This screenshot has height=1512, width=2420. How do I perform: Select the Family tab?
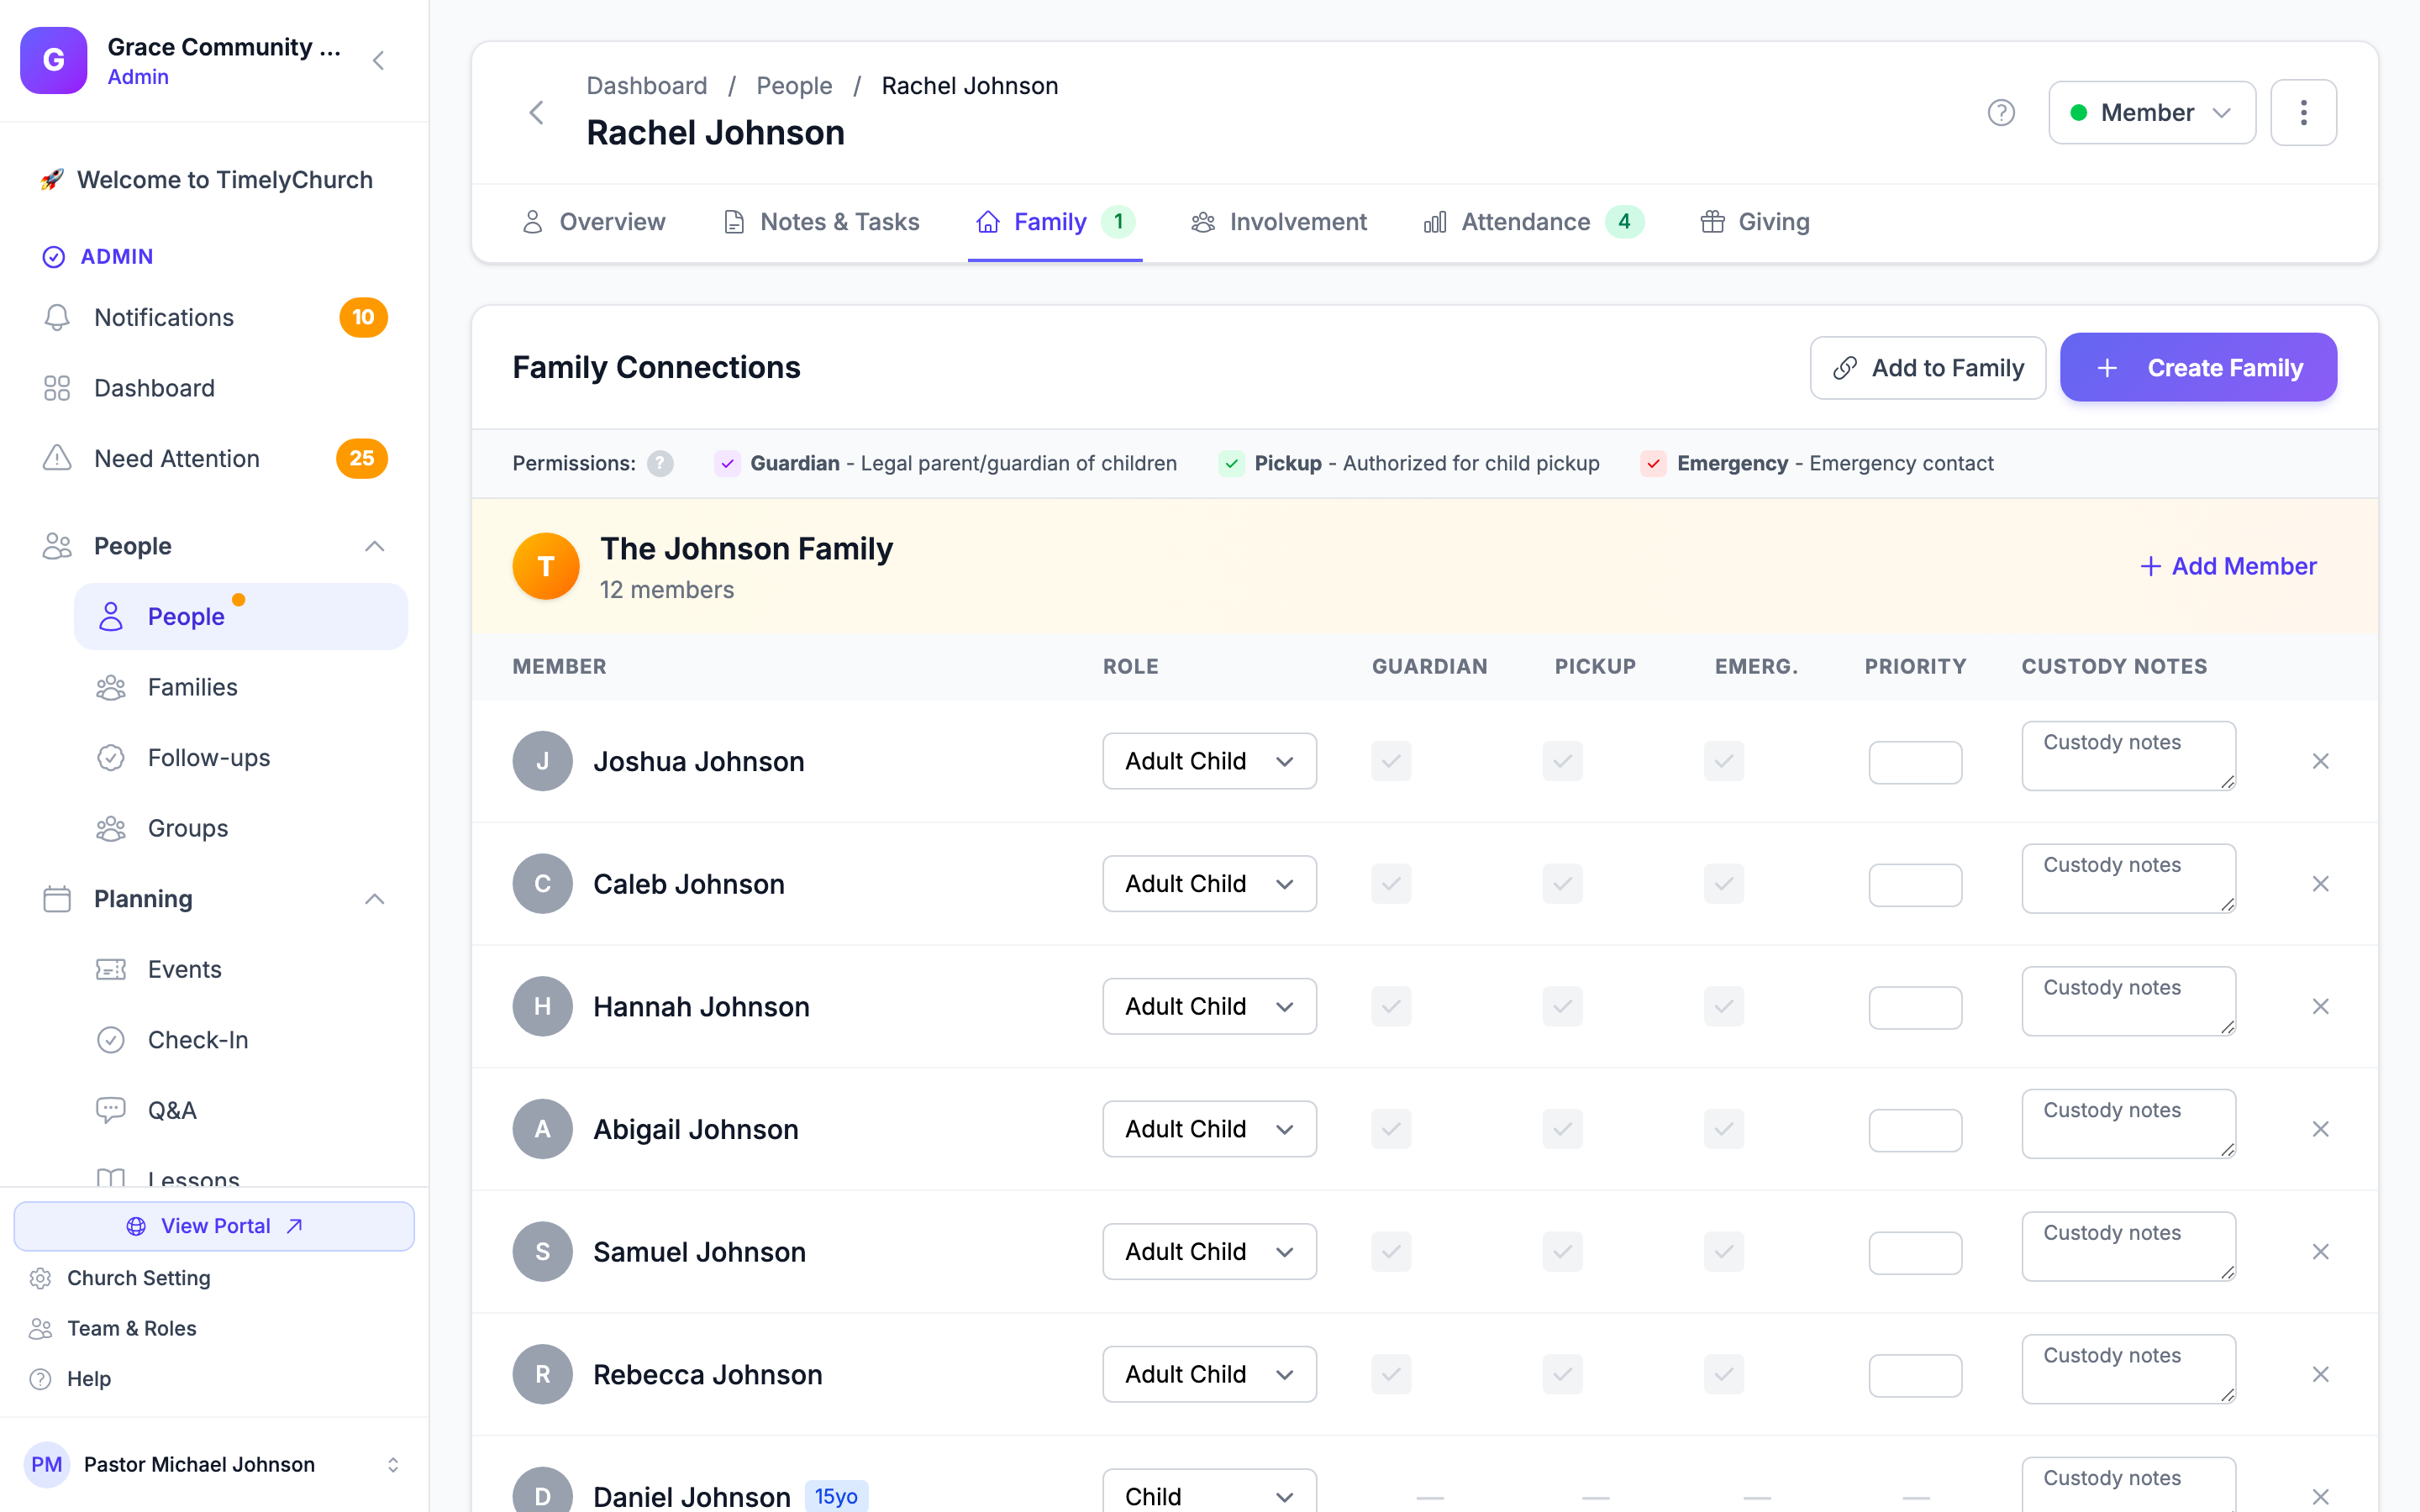click(x=1055, y=222)
